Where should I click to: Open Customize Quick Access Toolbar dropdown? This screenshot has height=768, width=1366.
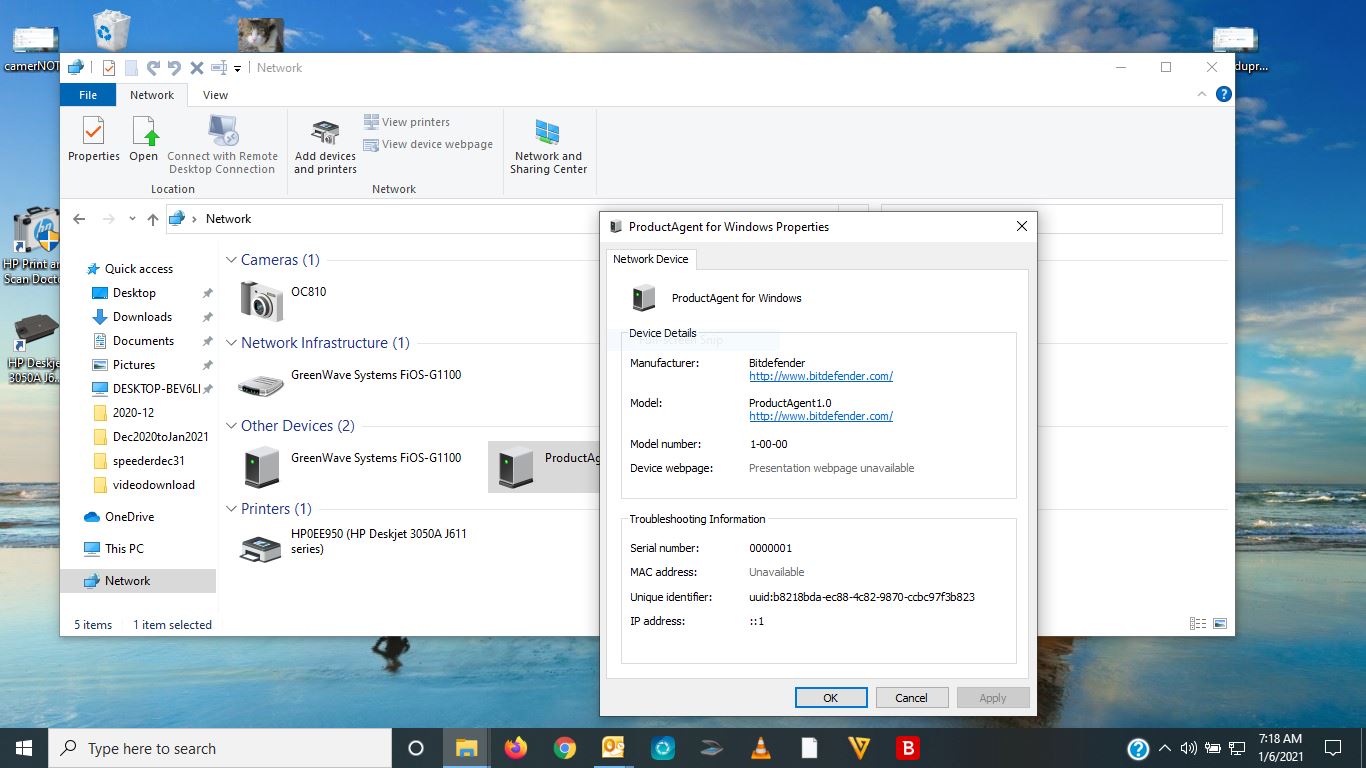(x=238, y=69)
